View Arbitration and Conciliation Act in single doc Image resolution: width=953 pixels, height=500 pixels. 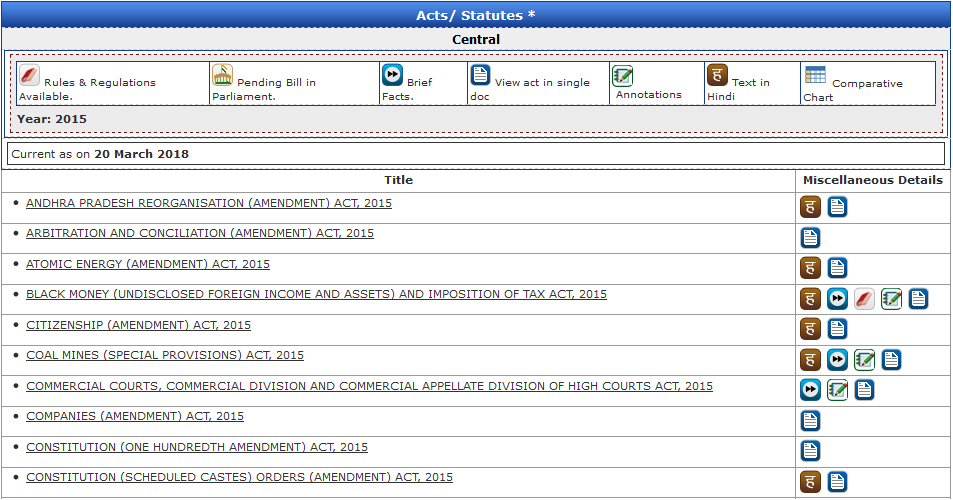tap(810, 238)
